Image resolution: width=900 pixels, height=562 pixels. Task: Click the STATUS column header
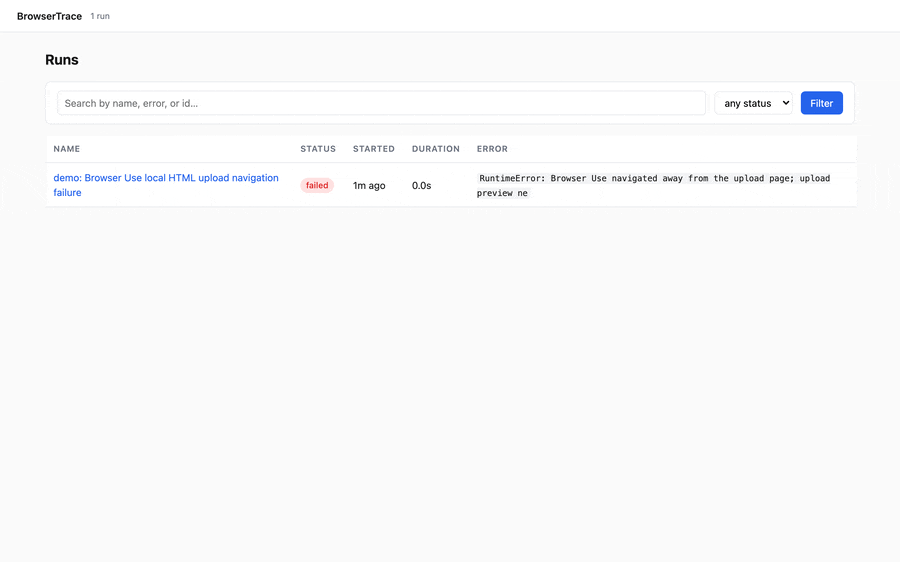(318, 149)
